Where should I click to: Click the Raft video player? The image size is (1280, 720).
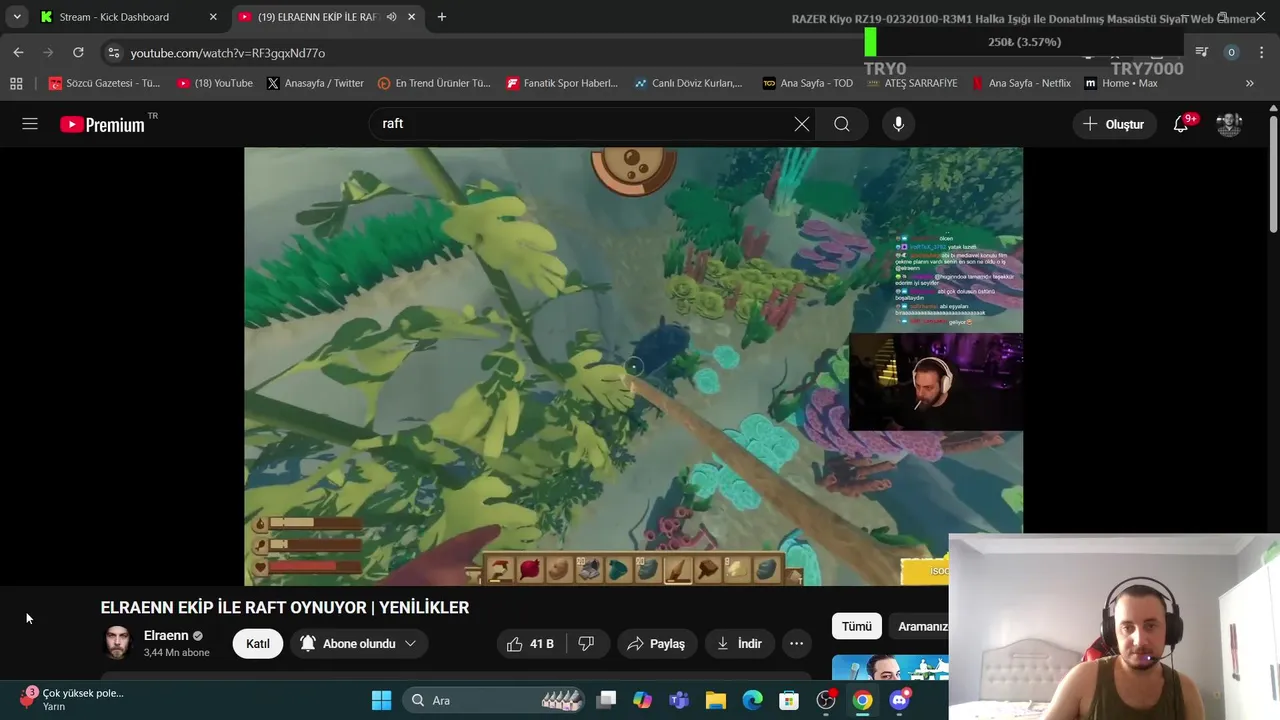tap(633, 366)
